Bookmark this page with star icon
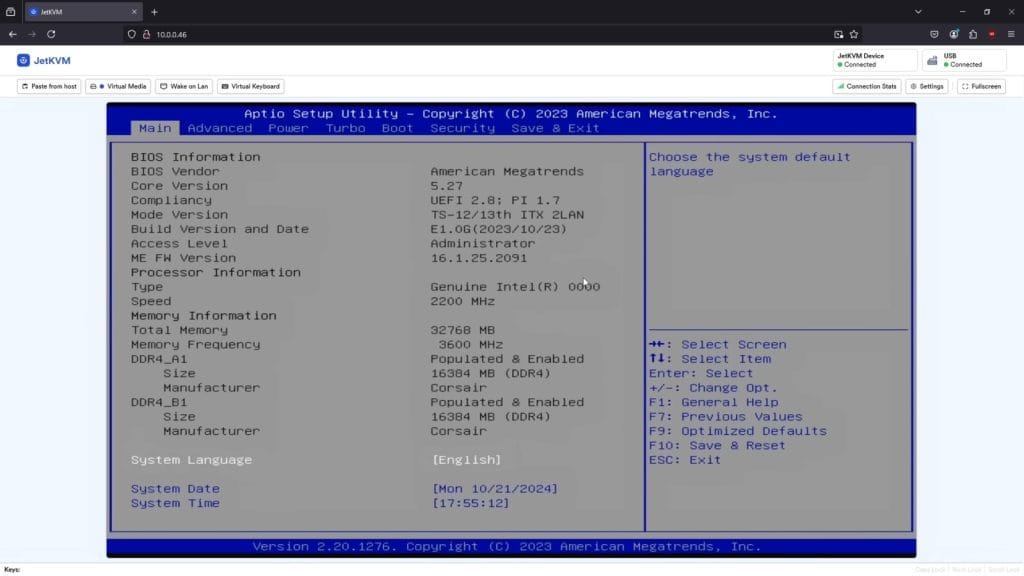The height and width of the screenshot is (576, 1024). pos(854,34)
